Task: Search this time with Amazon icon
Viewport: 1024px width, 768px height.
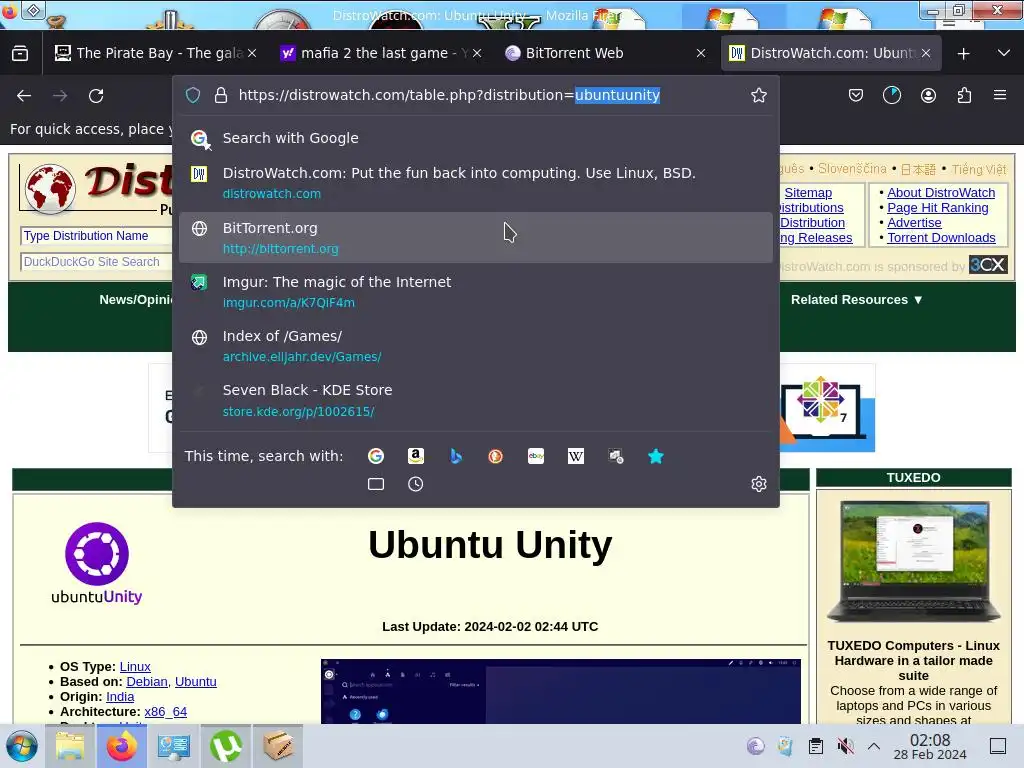Action: coord(416,456)
